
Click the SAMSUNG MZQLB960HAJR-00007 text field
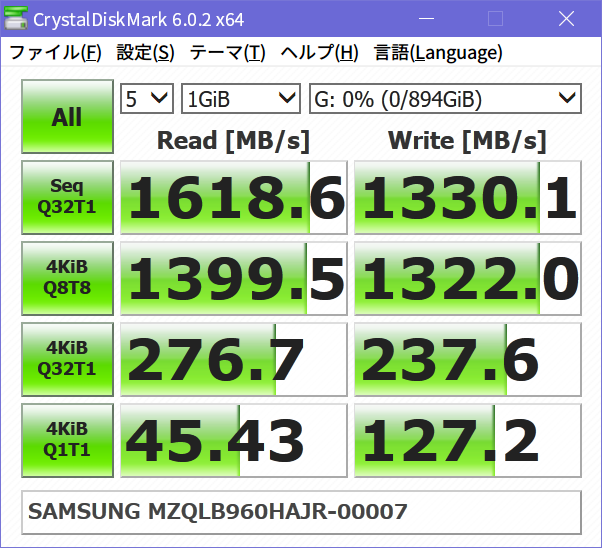click(x=300, y=512)
